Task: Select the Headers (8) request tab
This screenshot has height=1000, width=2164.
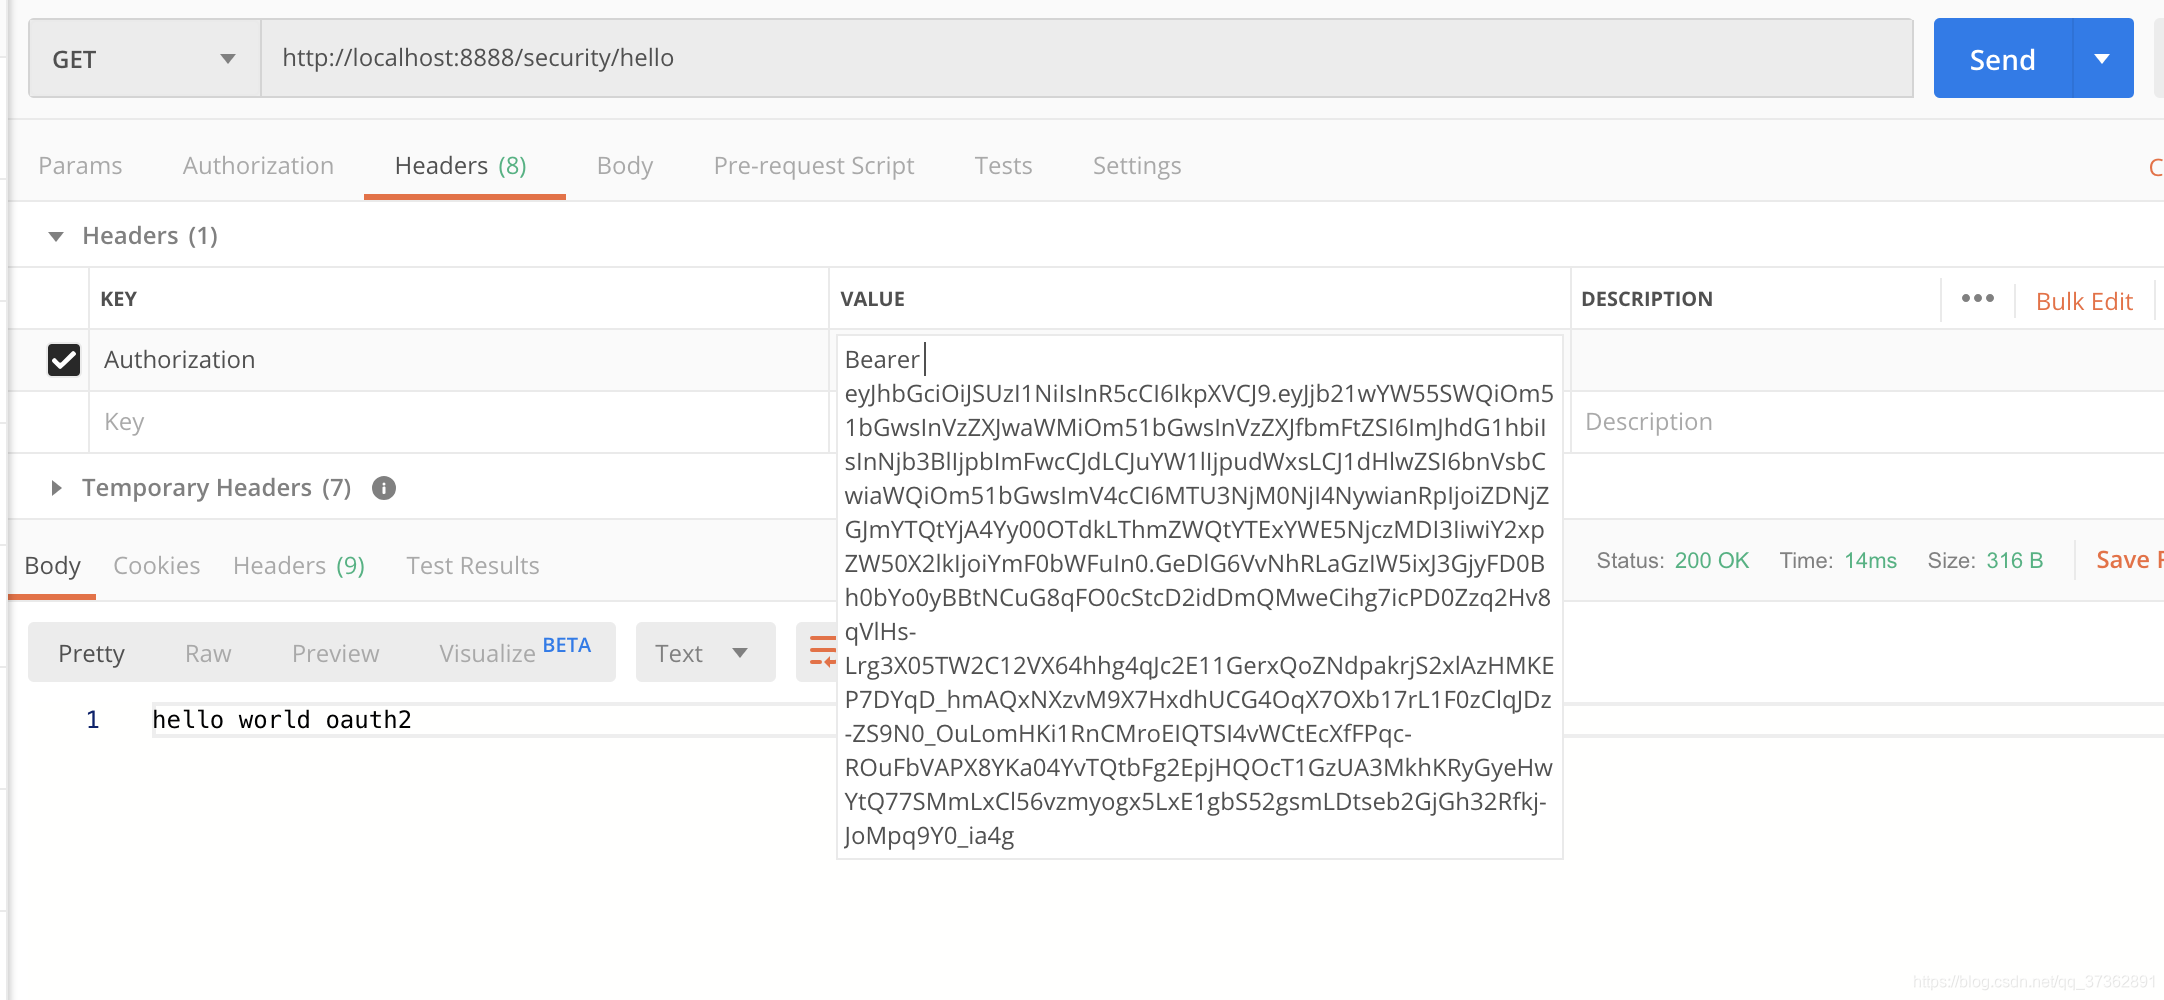Action: tap(461, 166)
